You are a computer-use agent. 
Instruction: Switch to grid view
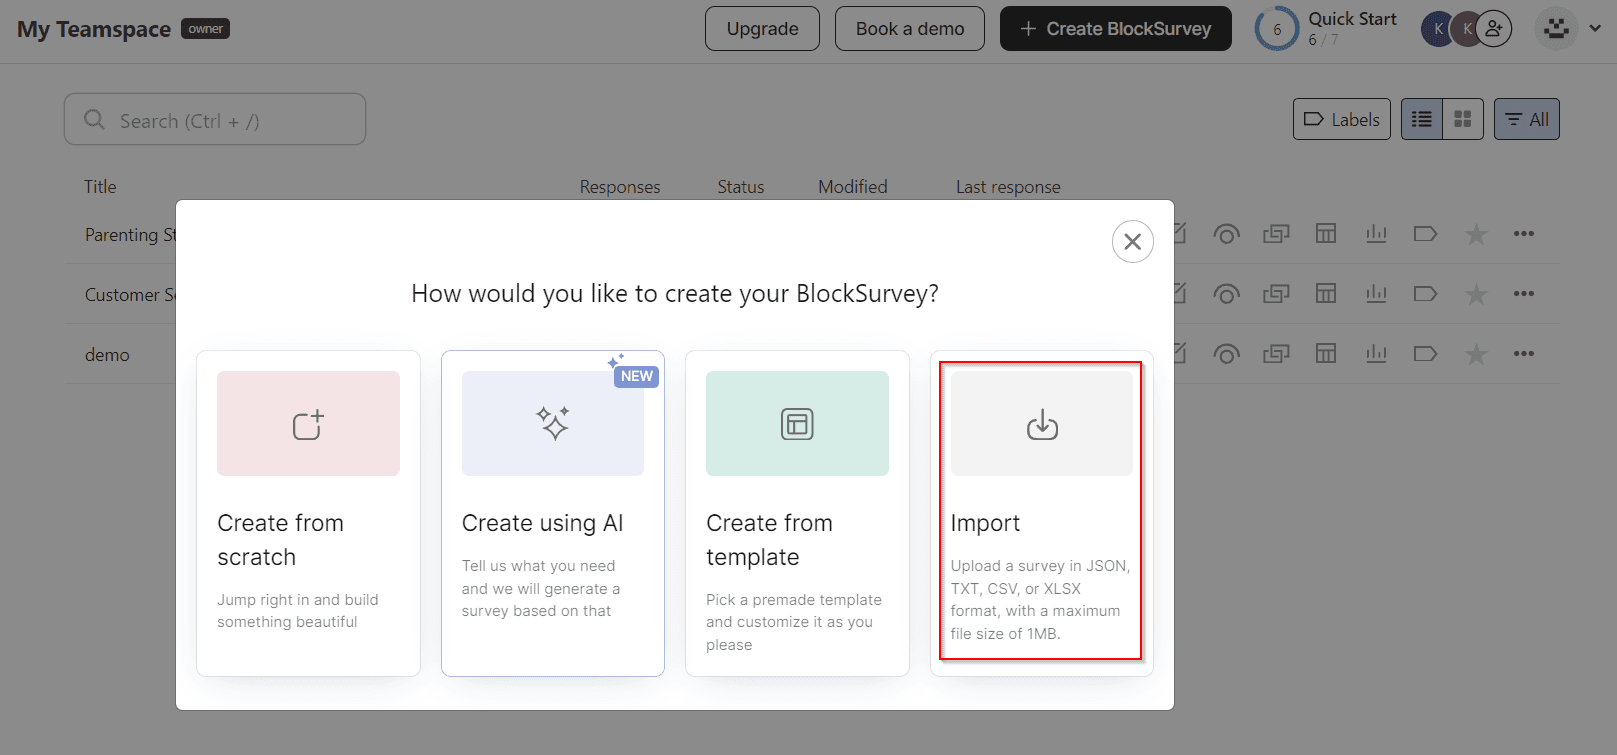pyautogui.click(x=1463, y=119)
